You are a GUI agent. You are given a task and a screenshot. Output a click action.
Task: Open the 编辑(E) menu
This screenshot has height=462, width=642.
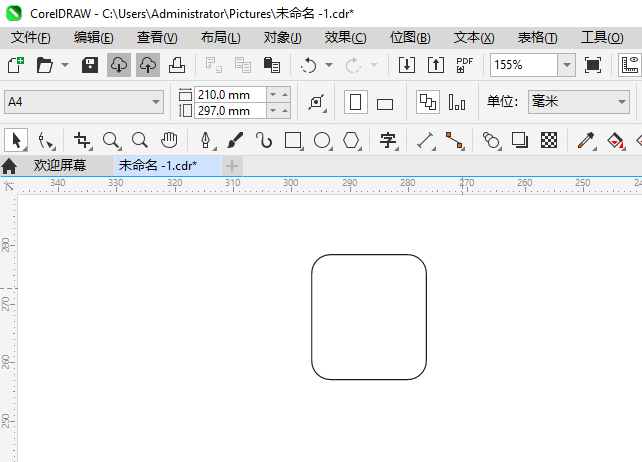(94, 38)
